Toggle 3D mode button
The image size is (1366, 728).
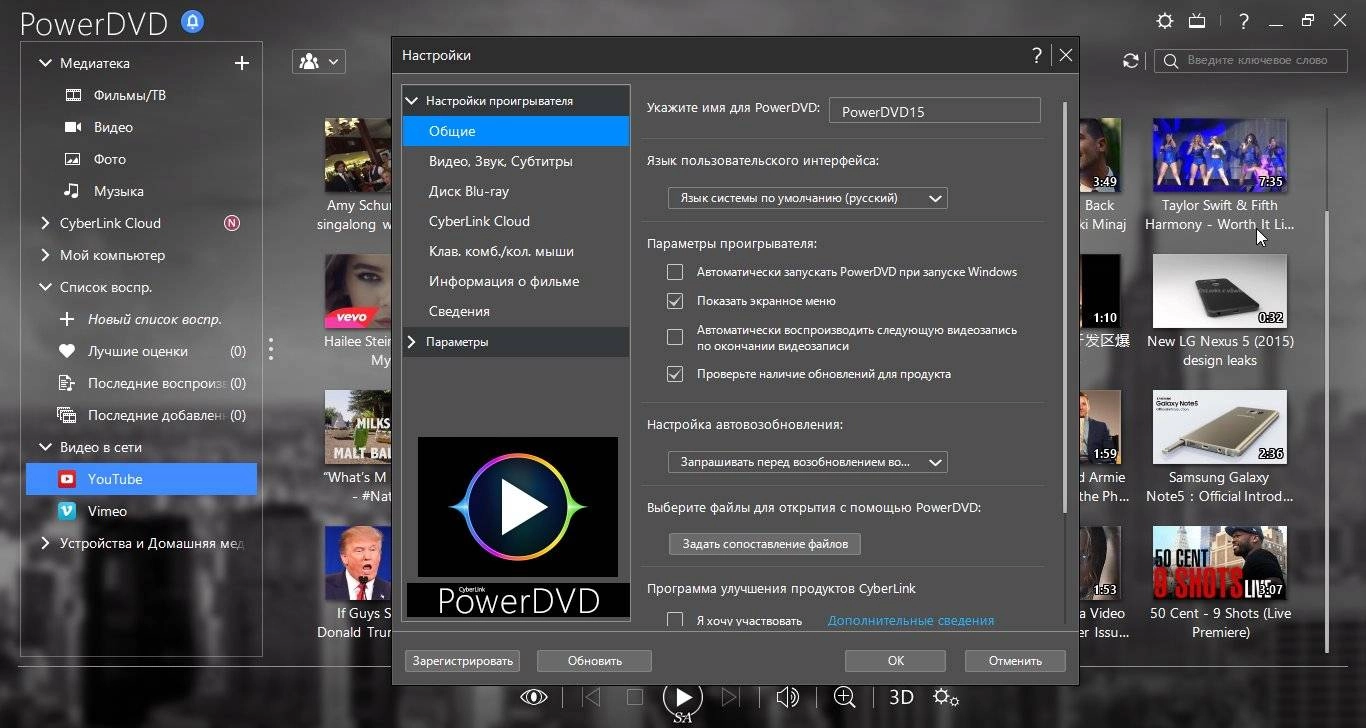point(901,697)
